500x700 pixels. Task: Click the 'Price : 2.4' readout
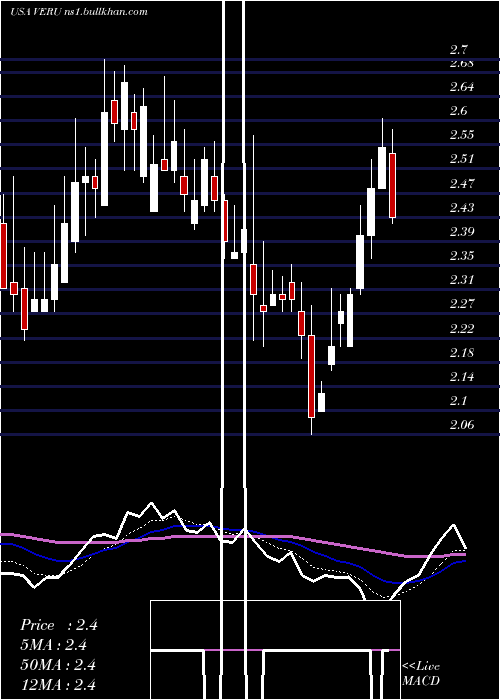tap(58, 625)
